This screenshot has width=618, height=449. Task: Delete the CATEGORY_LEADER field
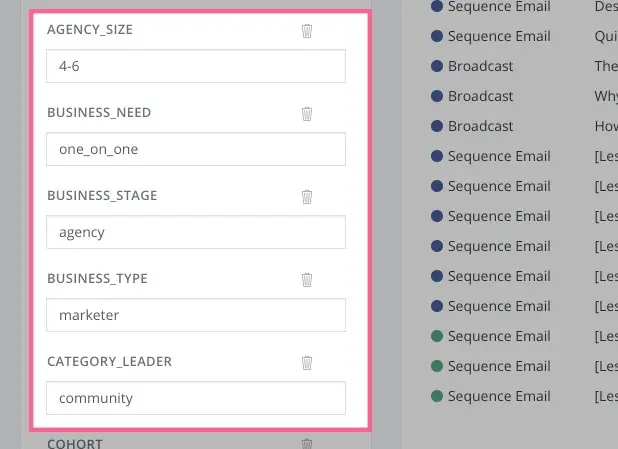click(307, 363)
